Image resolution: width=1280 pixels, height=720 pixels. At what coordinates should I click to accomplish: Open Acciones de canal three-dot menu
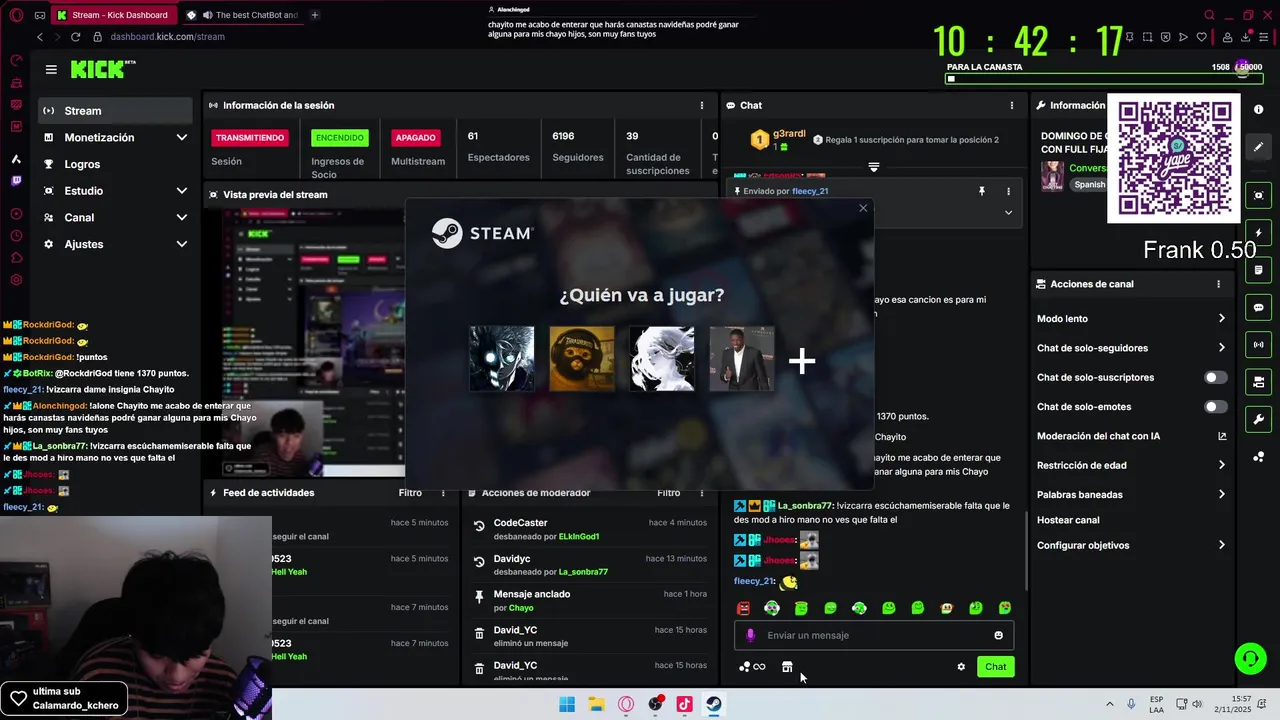[1218, 284]
